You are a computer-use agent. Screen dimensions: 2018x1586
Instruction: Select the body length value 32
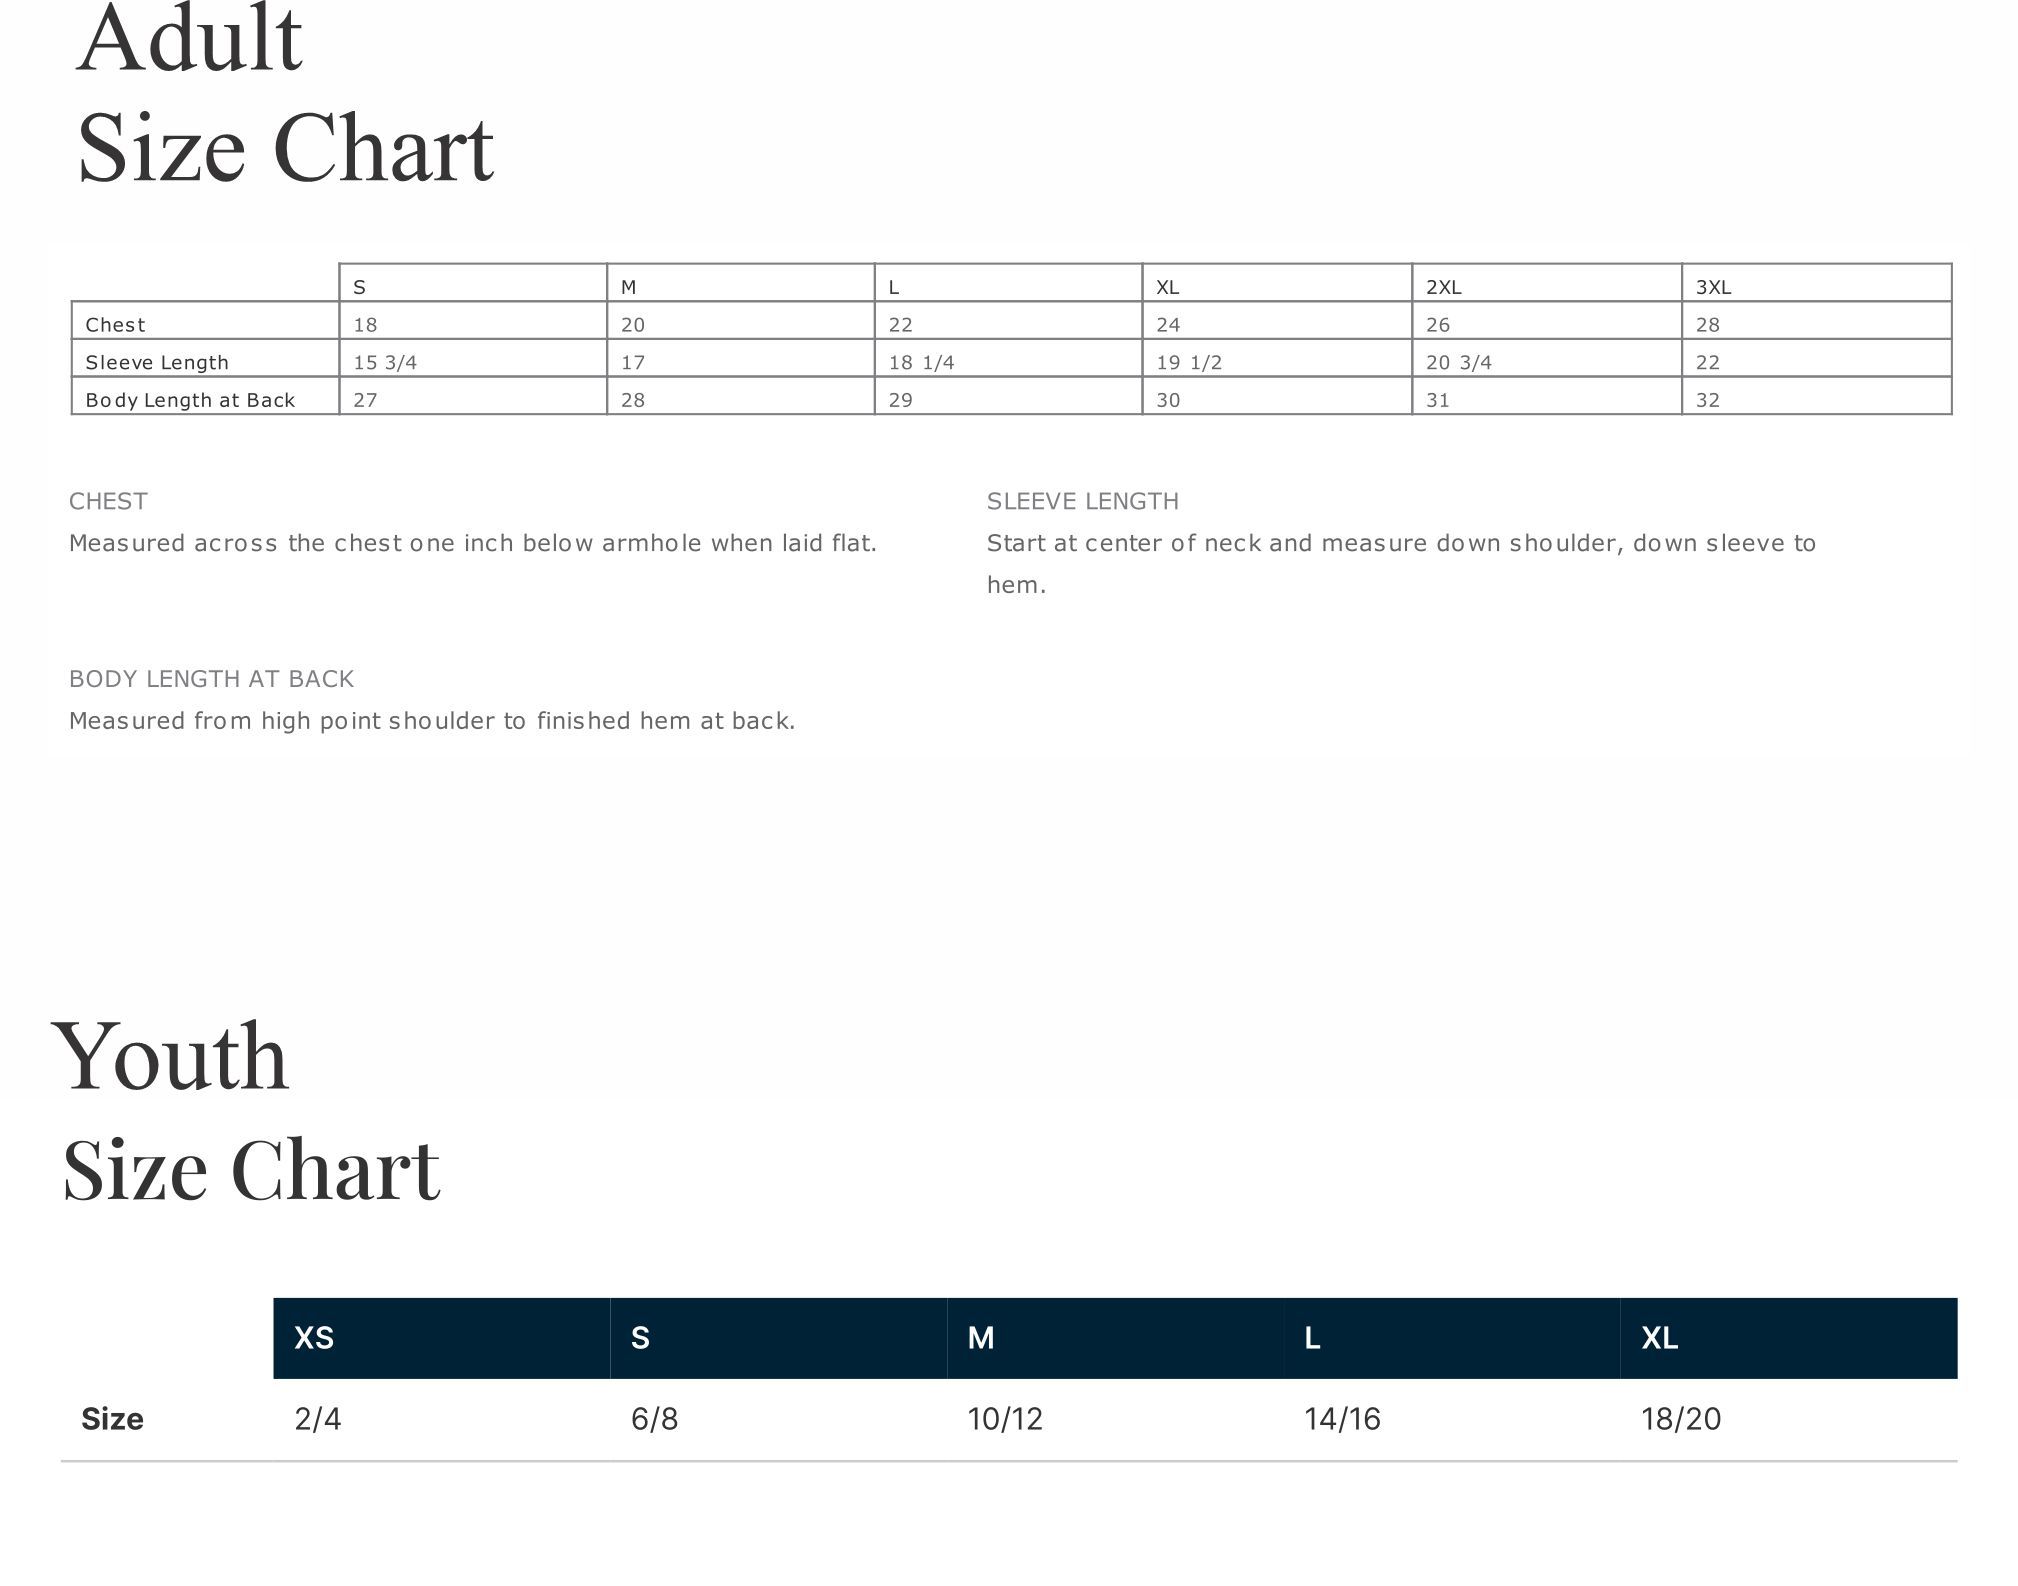[x=1708, y=400]
